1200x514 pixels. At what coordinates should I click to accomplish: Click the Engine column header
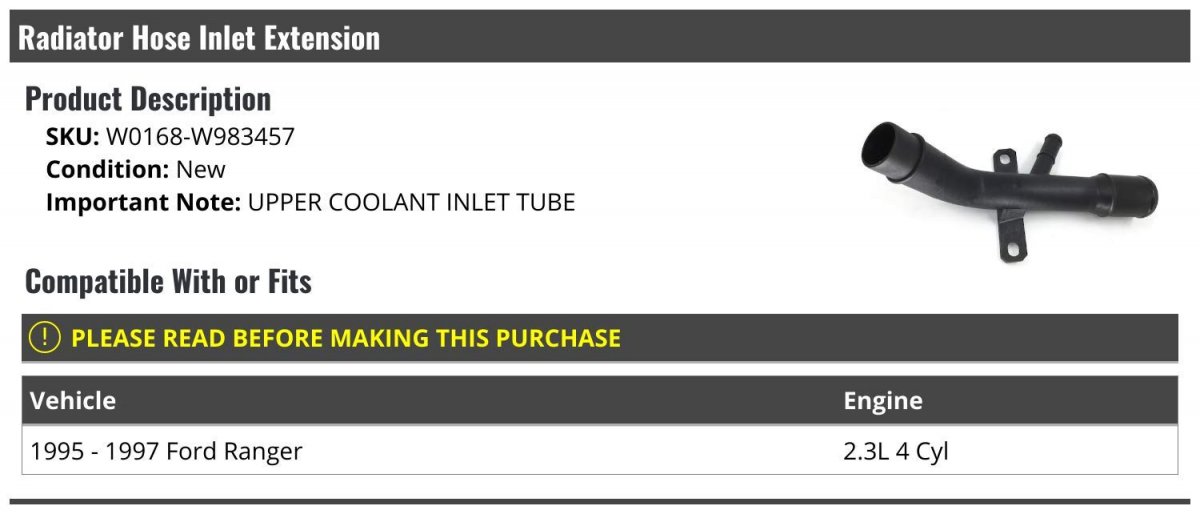point(883,401)
